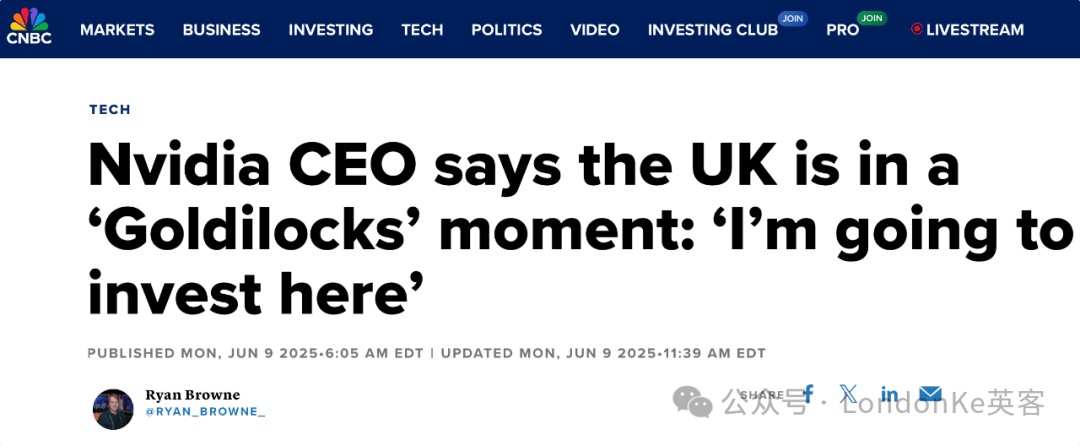Click the red Livestream dot icon

point(916,30)
